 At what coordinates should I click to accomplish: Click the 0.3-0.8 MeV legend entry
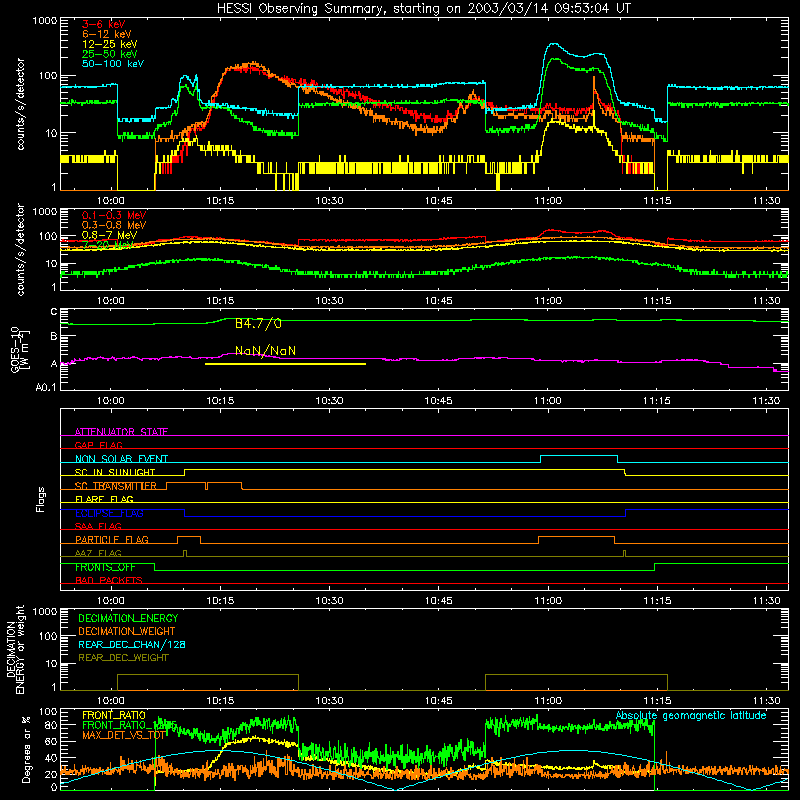[x=114, y=225]
